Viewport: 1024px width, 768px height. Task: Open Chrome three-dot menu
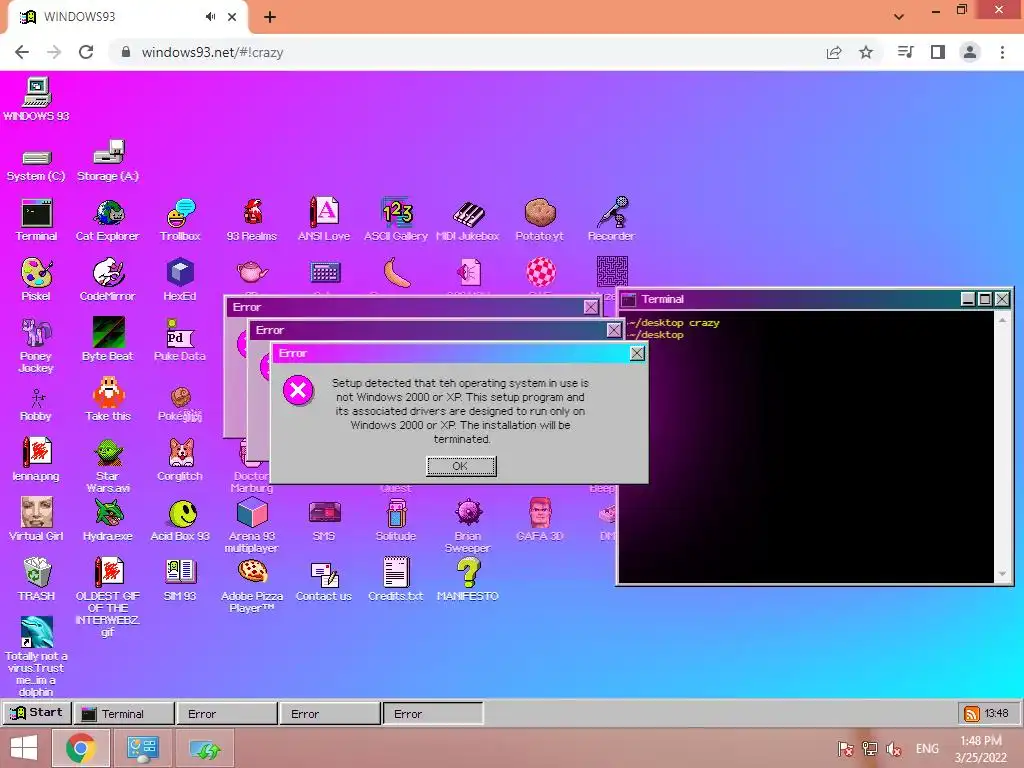(1002, 52)
